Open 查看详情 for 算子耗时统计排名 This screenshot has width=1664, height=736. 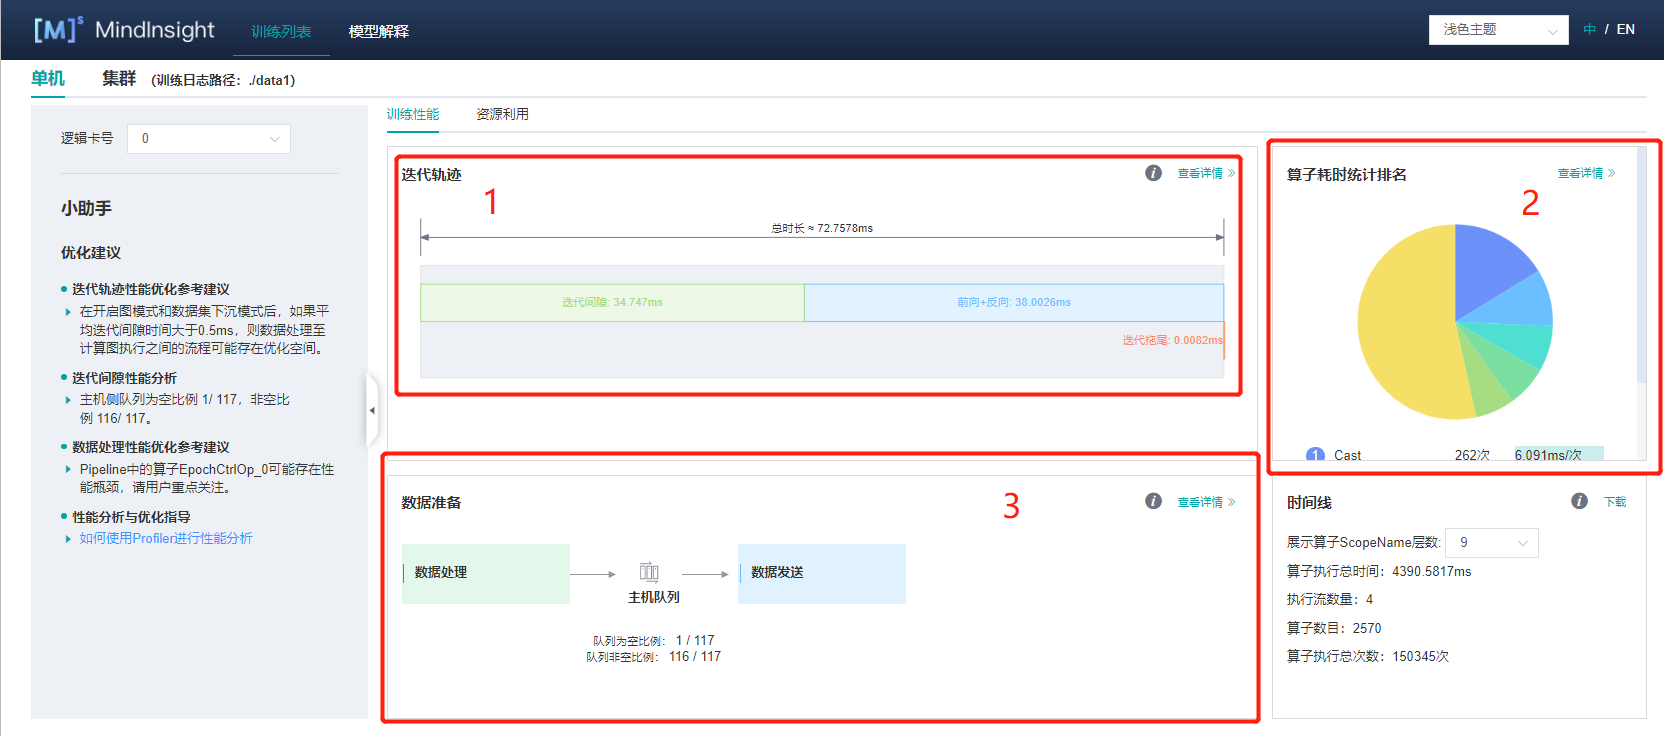[x=1585, y=173]
